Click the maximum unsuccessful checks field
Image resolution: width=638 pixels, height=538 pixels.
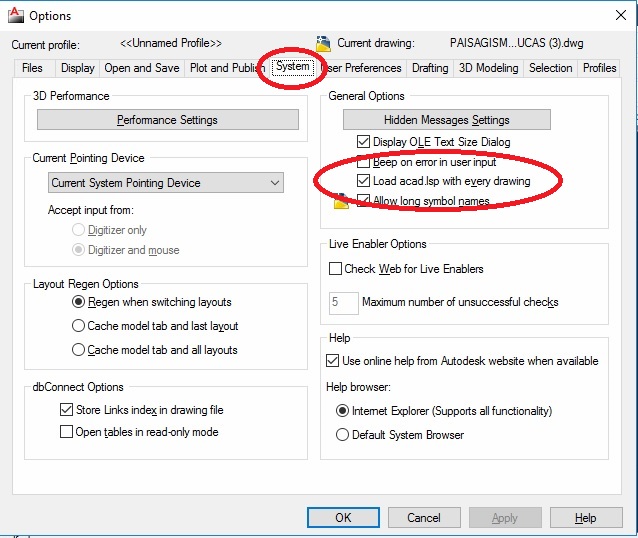pos(343,302)
